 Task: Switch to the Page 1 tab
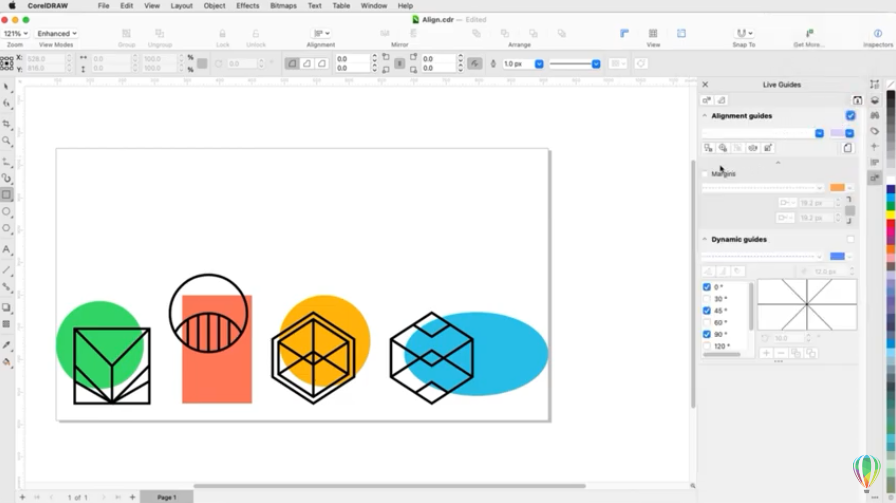tap(166, 497)
